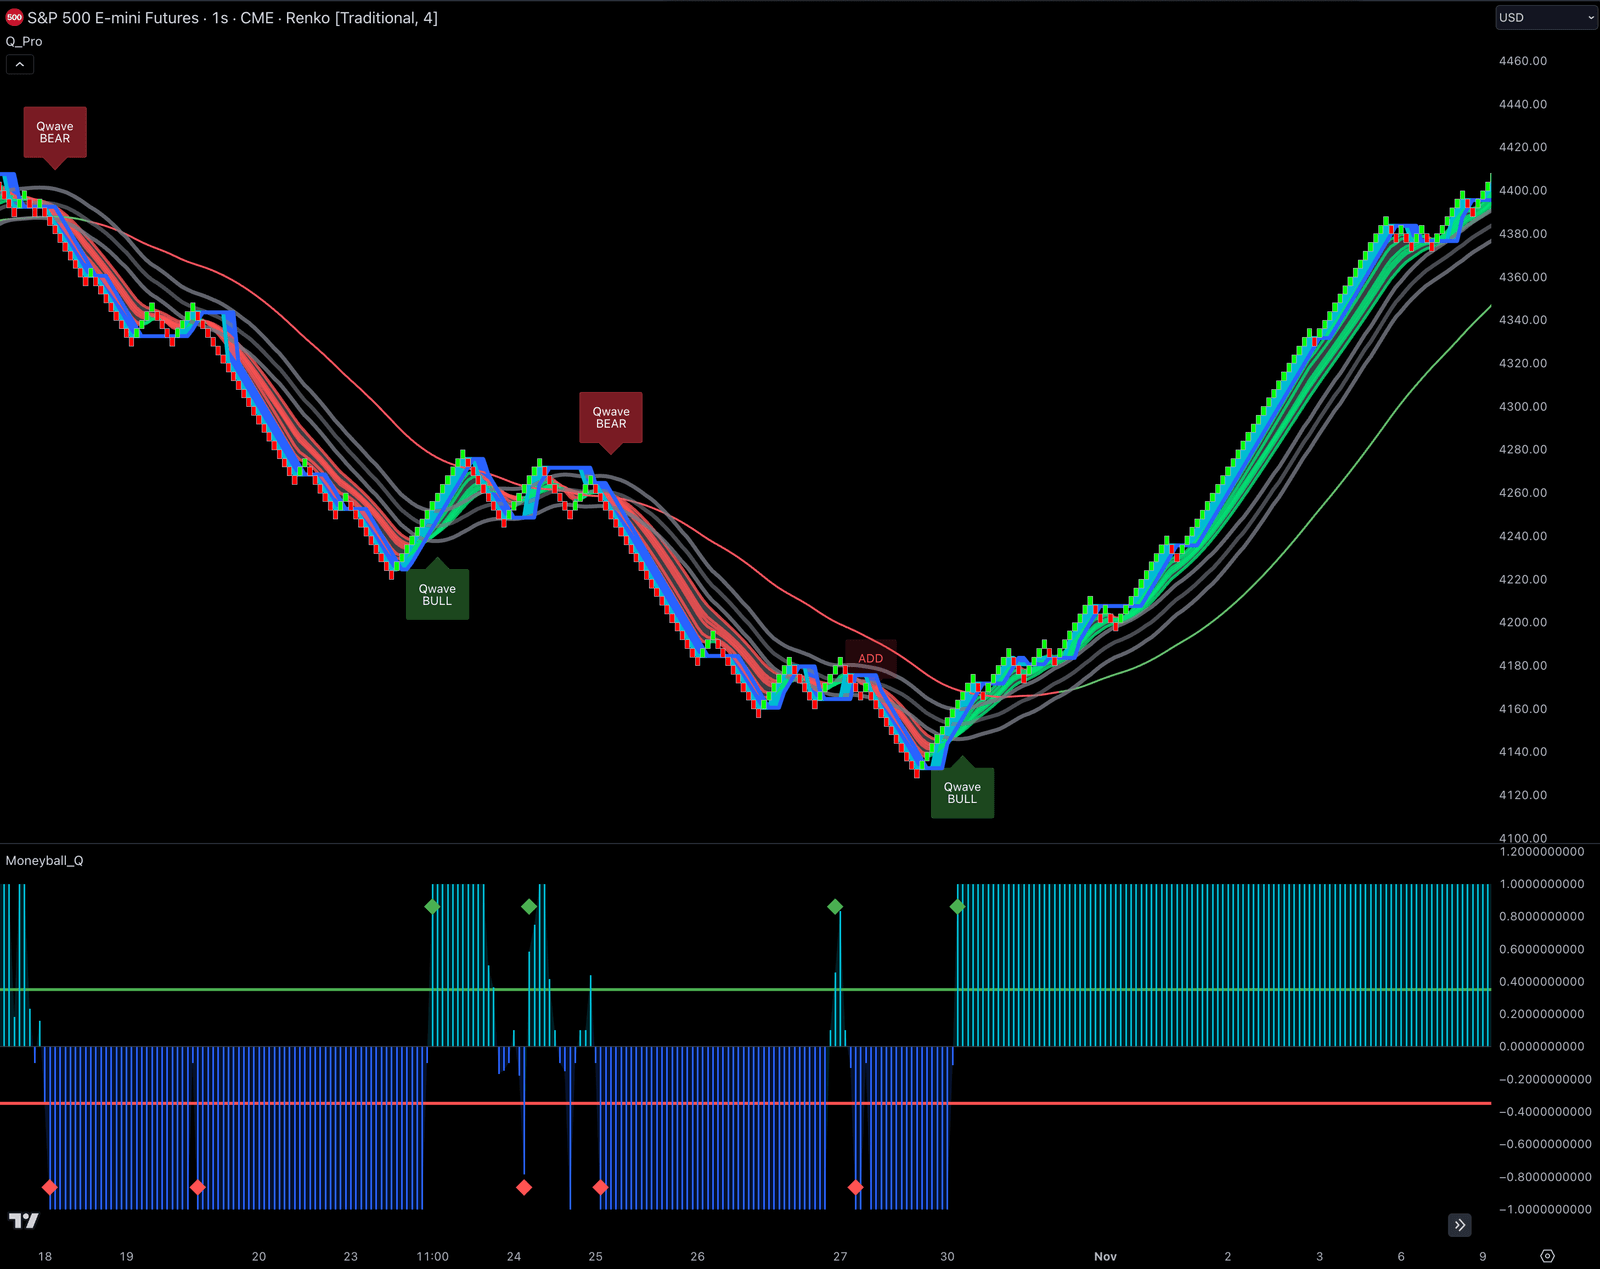
Task: Expand the Q_Pro pane using the chevron
Action: 20,63
